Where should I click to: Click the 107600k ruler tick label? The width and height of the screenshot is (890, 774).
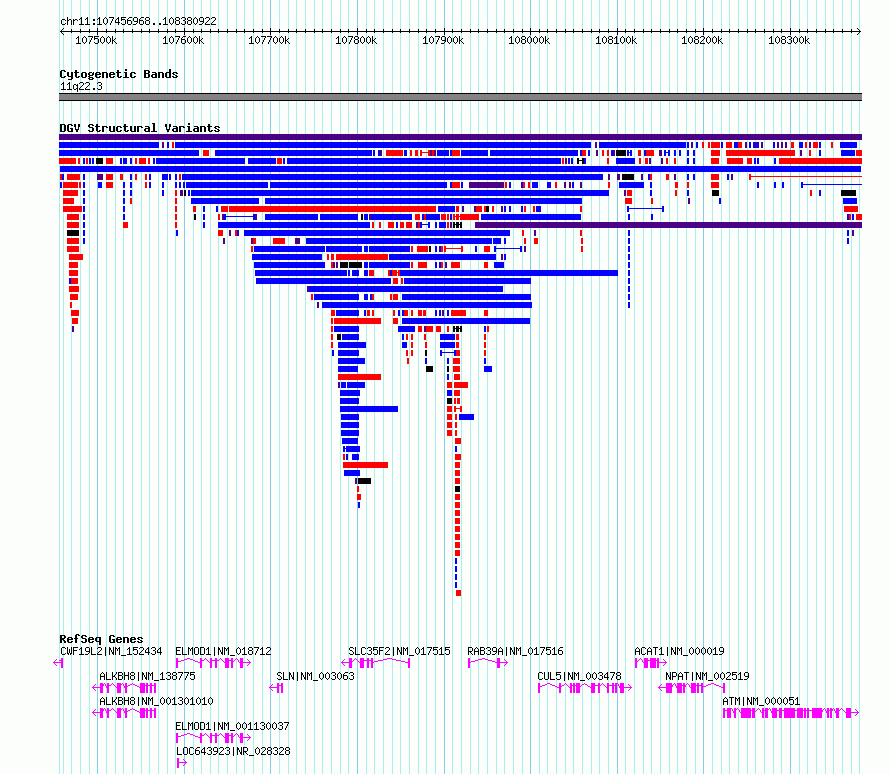pyautogui.click(x=183, y=40)
